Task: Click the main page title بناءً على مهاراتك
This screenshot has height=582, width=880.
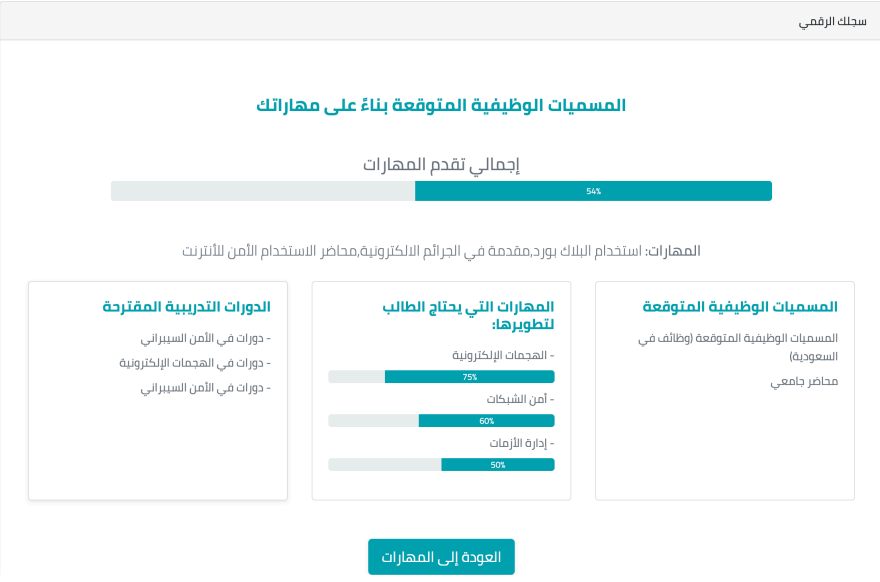Action: pyautogui.click(x=441, y=105)
